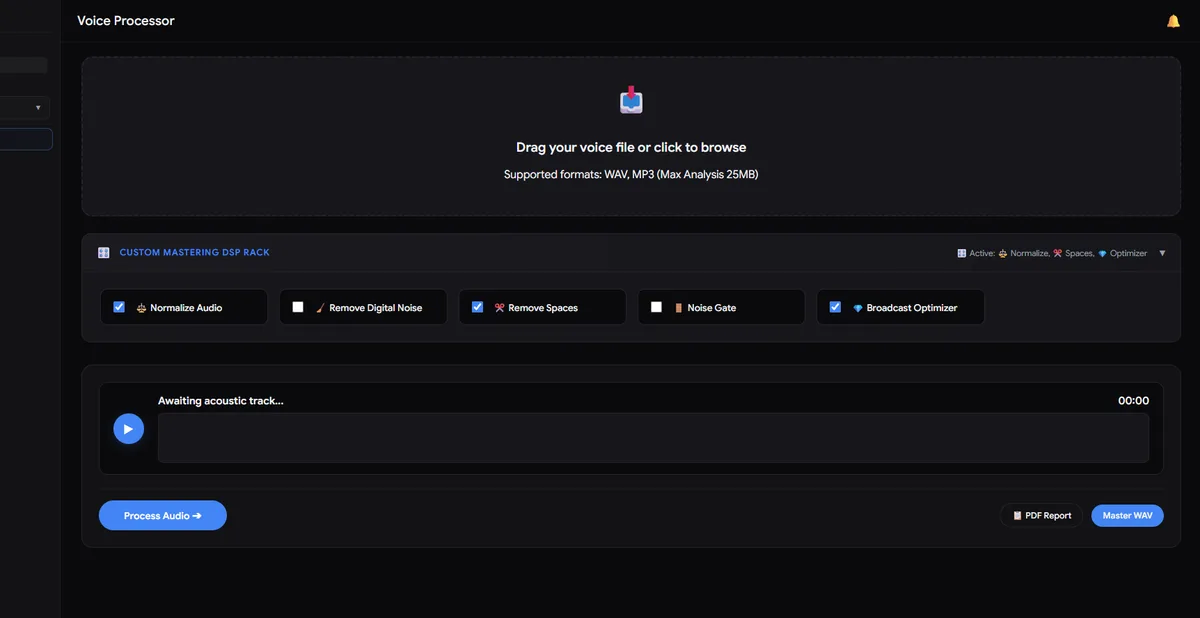Uncheck the Normalize Audio checkbox
The width and height of the screenshot is (1200, 618).
tap(119, 307)
